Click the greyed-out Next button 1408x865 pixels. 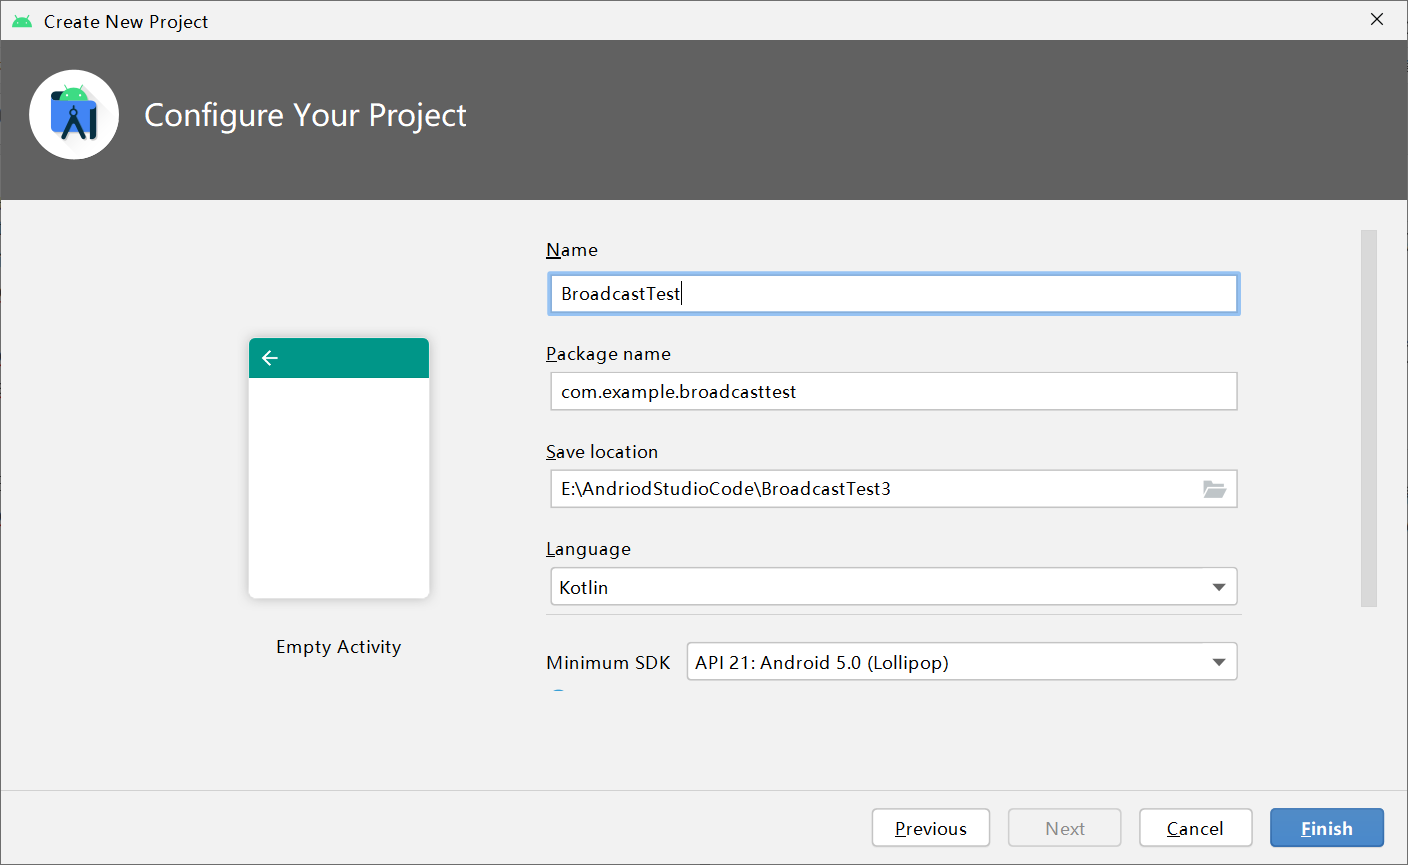coord(1064,828)
